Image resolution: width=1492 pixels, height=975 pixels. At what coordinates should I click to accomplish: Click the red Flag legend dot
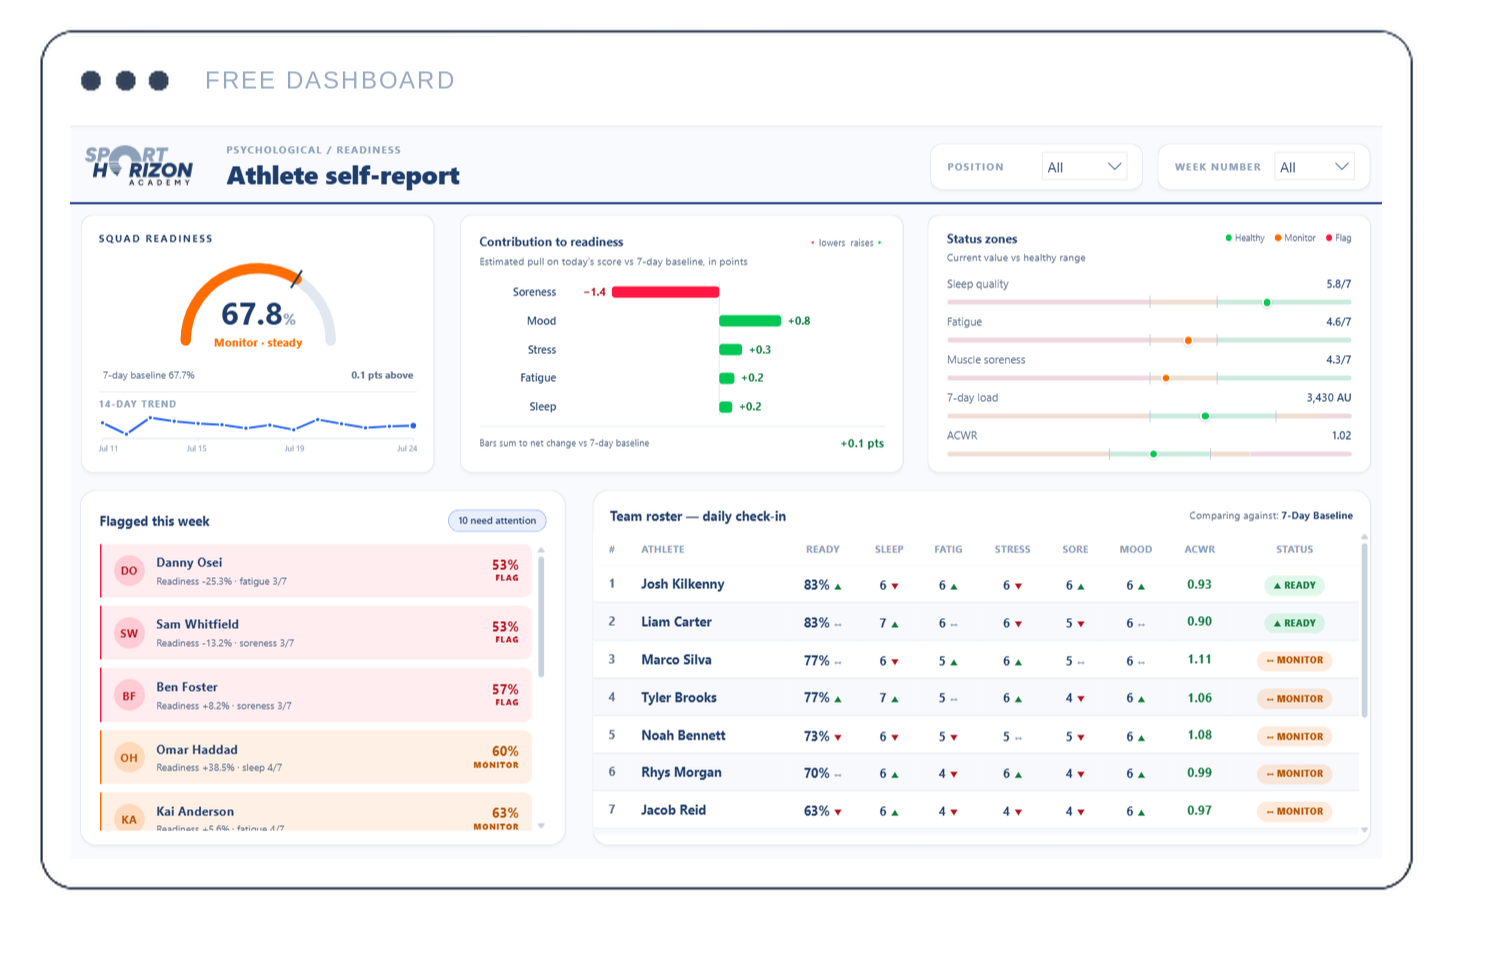tap(1329, 238)
